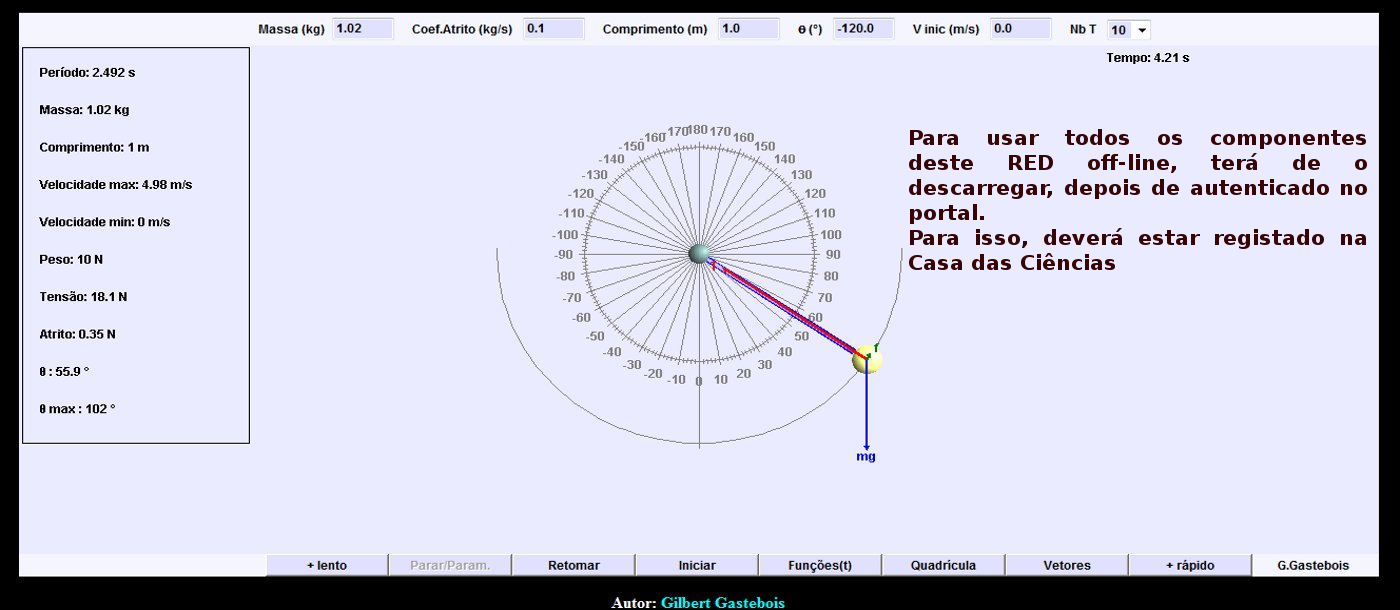Click the 90 degree protractor mark

833,255
